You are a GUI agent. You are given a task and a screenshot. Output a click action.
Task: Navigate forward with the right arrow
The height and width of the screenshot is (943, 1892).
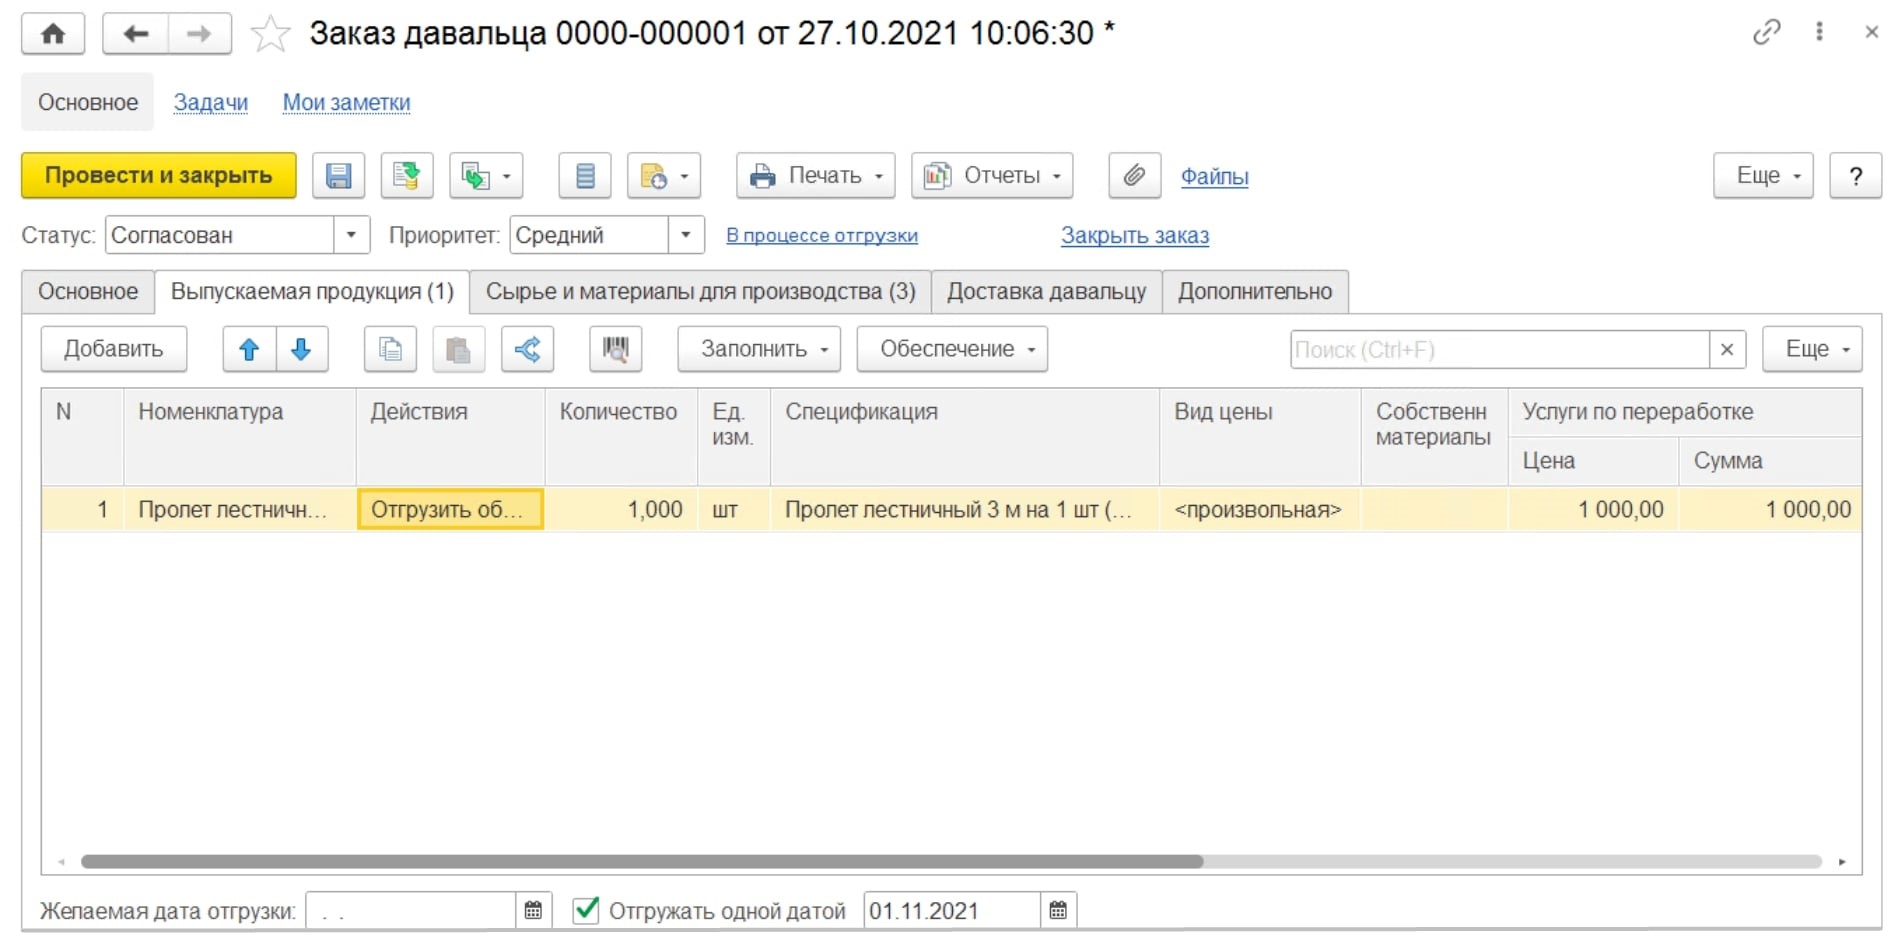coord(199,34)
